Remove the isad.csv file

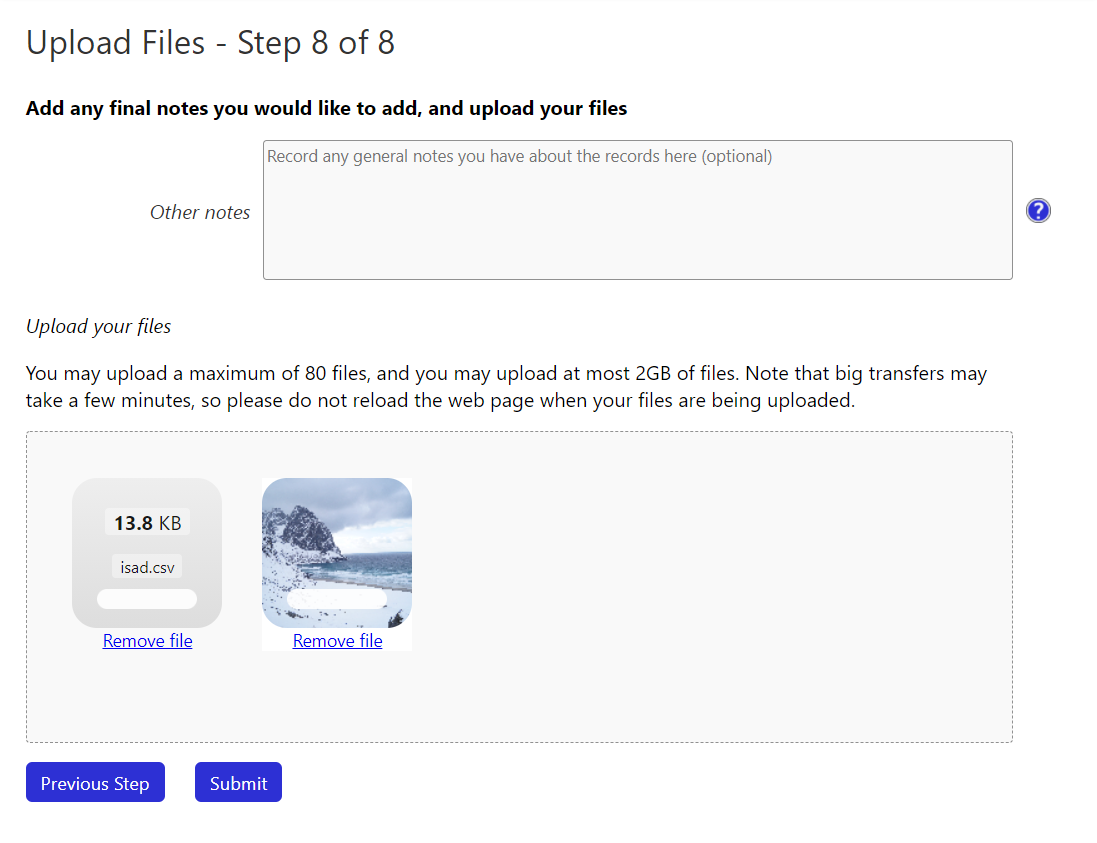point(148,641)
